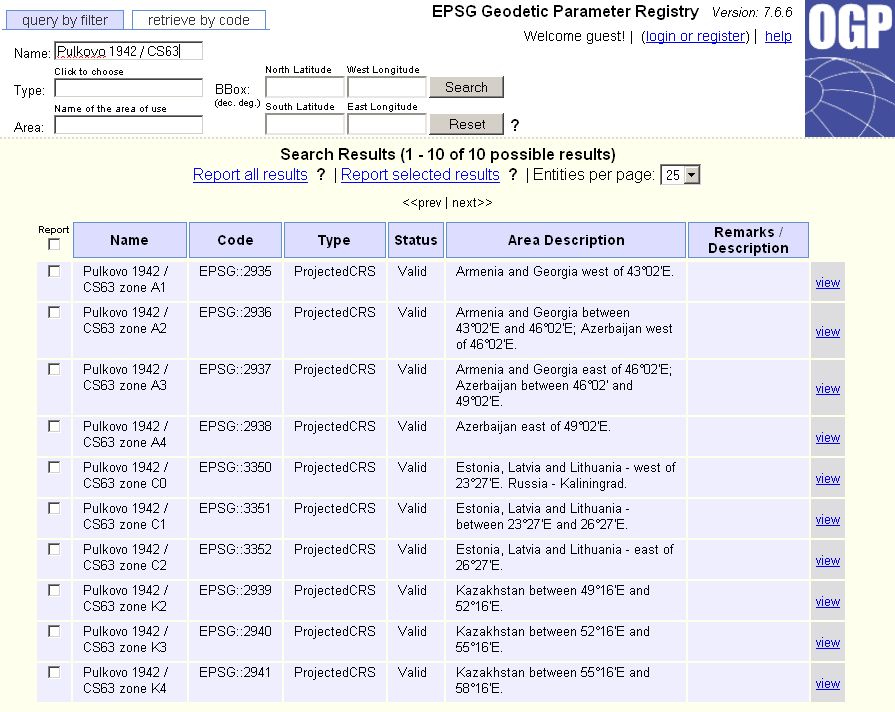This screenshot has width=895, height=712.
Task: Click the South Latitude input field
Action: click(305, 124)
